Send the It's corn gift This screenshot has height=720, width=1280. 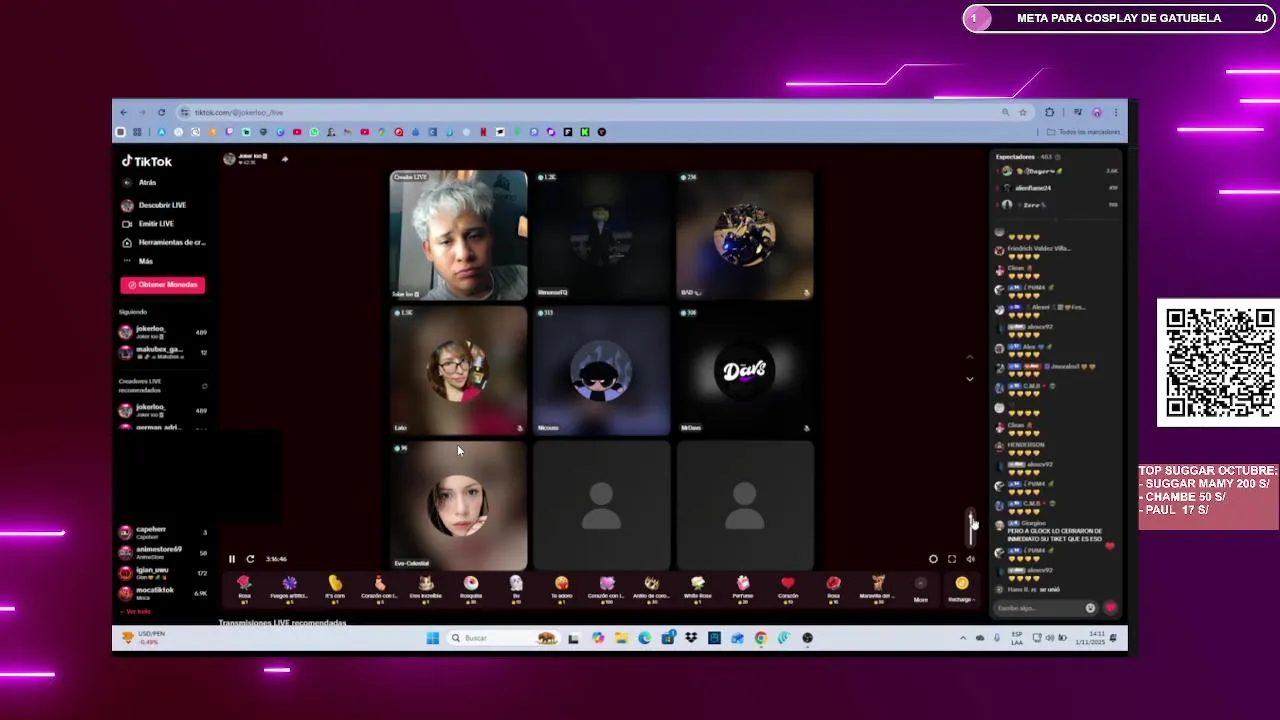[335, 588]
